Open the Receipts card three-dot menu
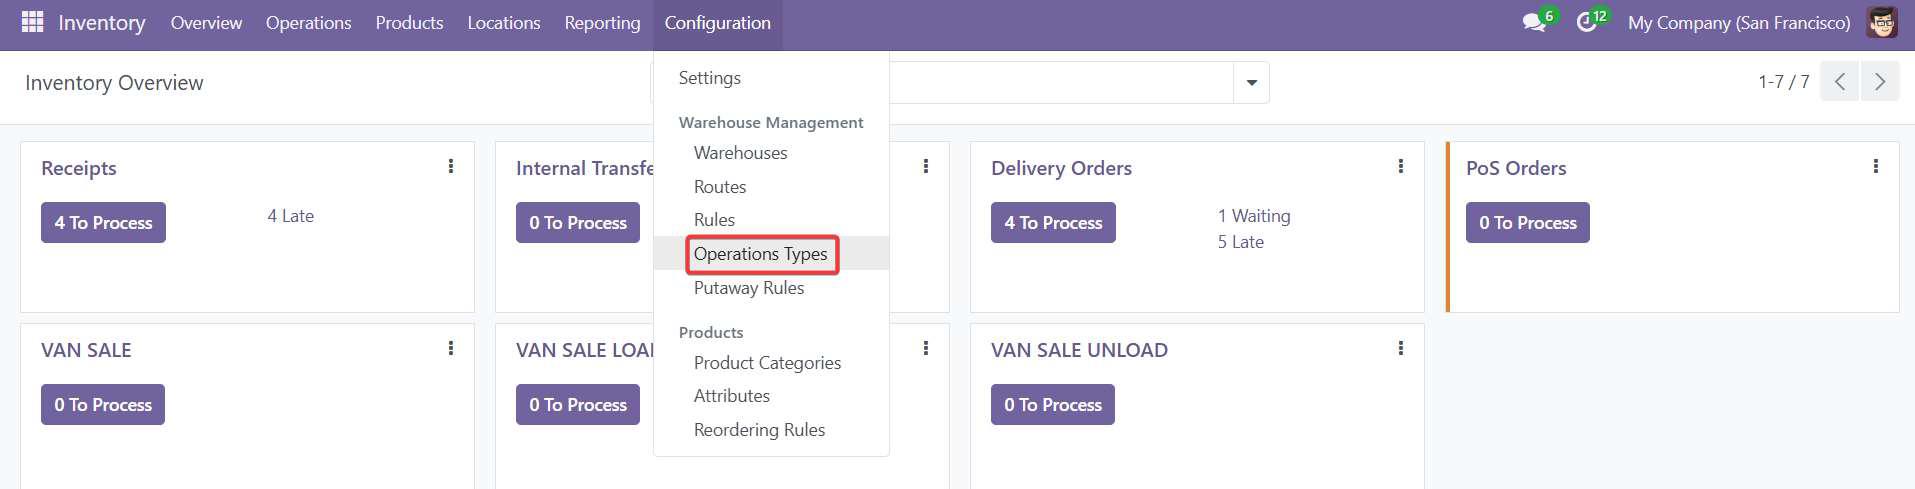 (x=451, y=166)
